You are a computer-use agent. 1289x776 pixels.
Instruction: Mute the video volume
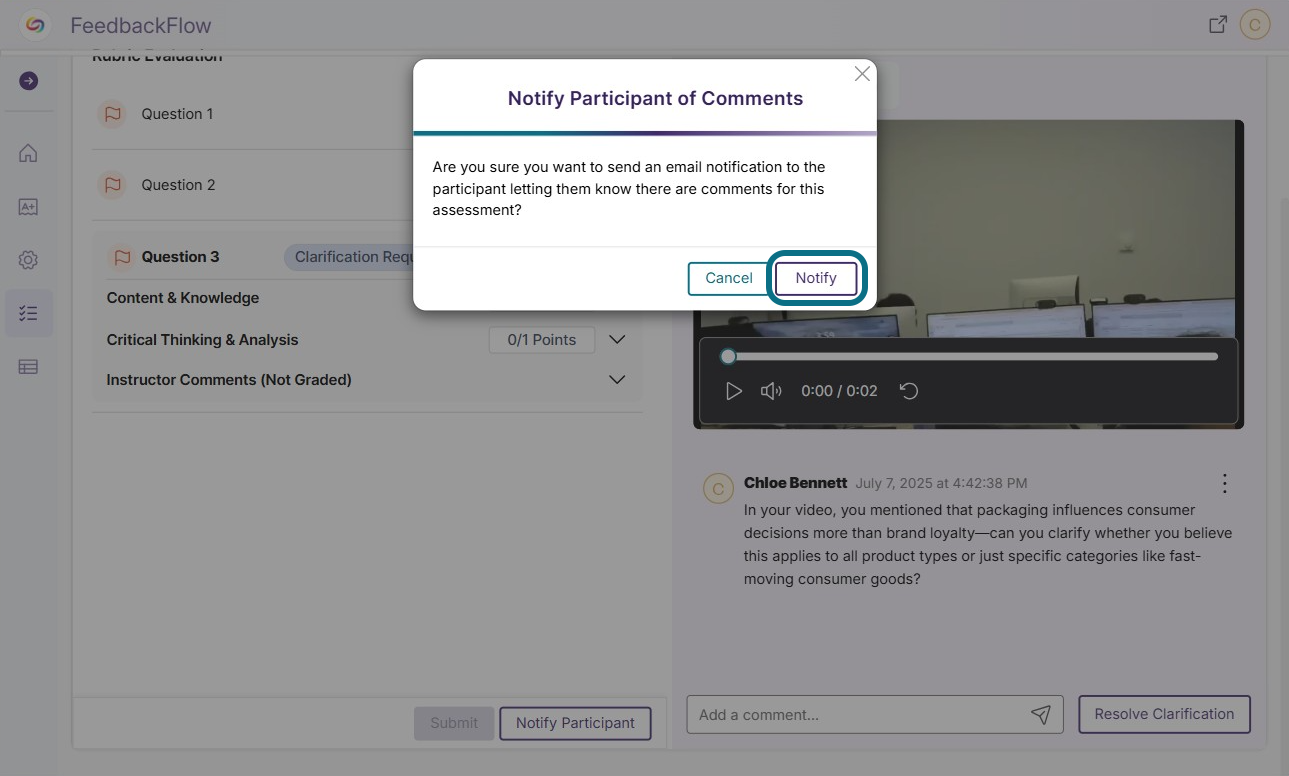pyautogui.click(x=771, y=391)
